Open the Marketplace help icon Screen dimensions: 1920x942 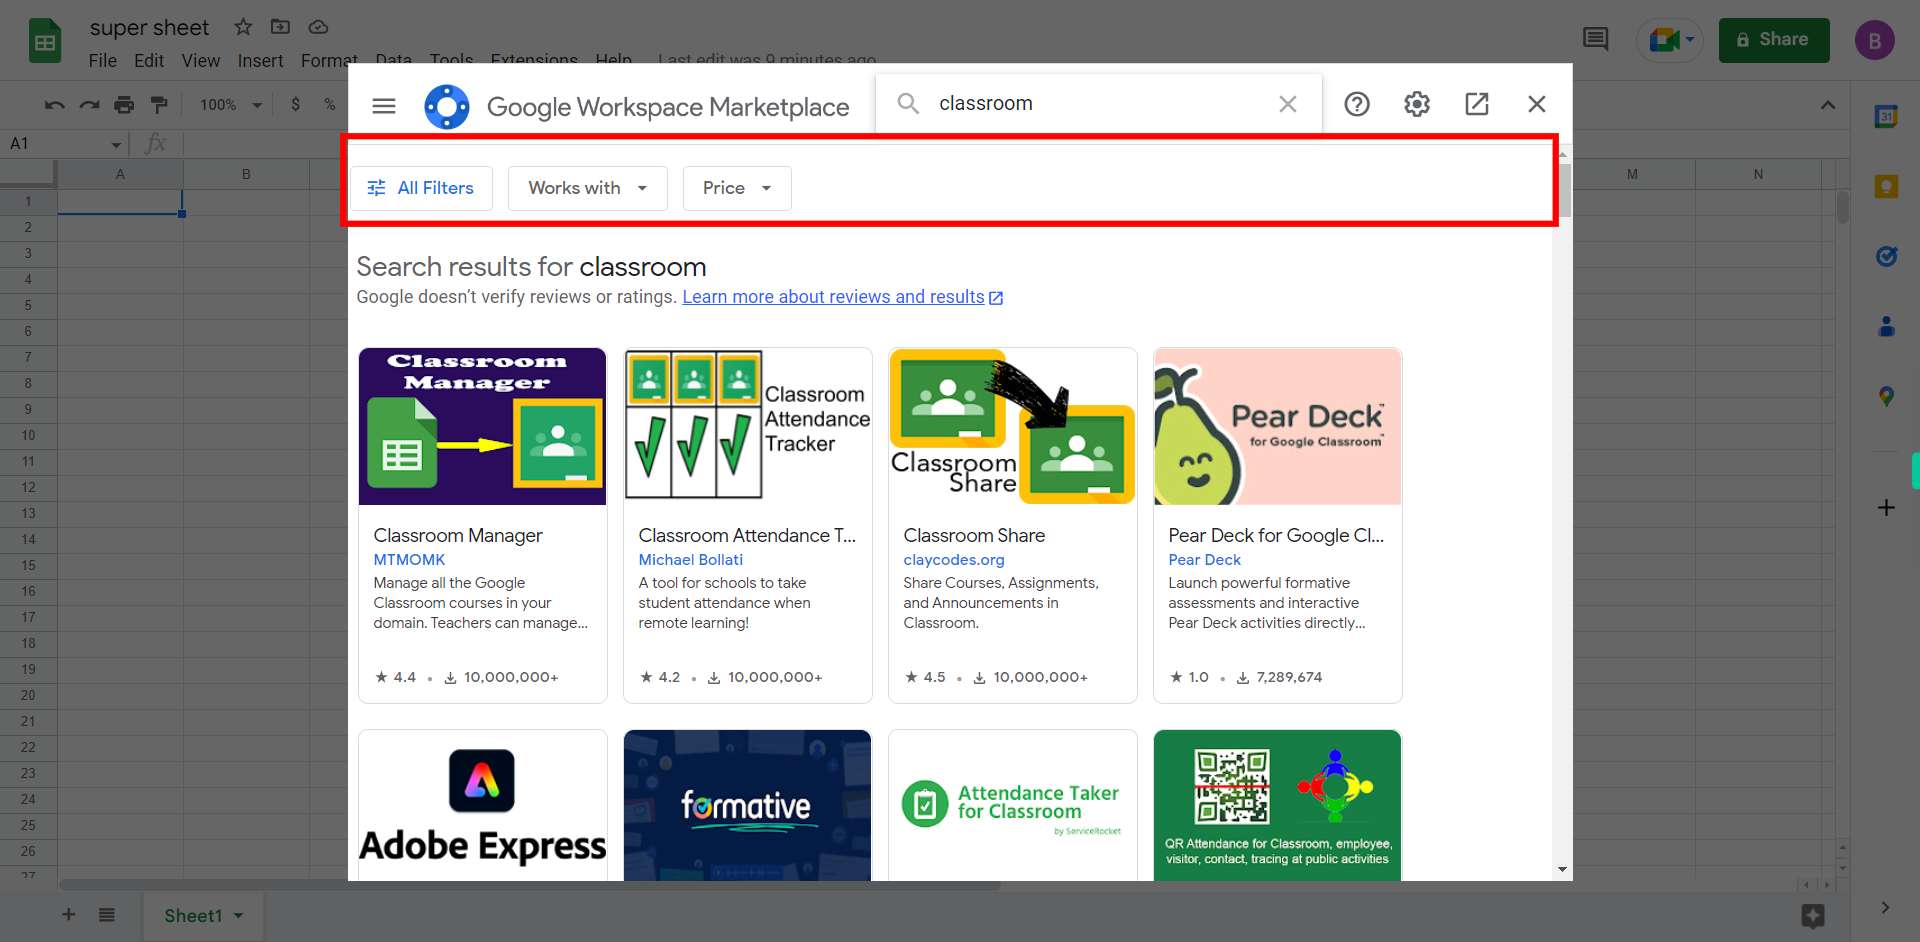(x=1357, y=104)
